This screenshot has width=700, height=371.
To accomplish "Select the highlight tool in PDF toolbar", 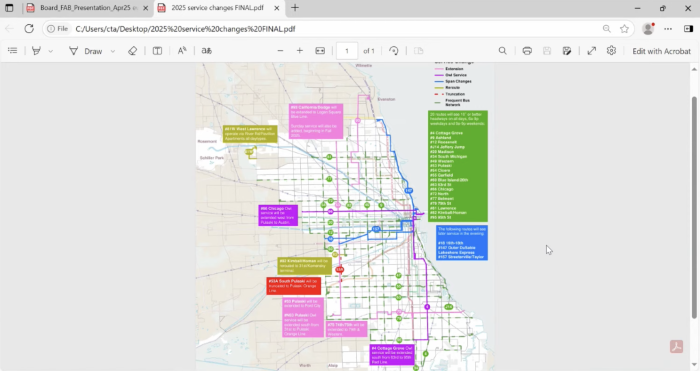I will point(36,51).
